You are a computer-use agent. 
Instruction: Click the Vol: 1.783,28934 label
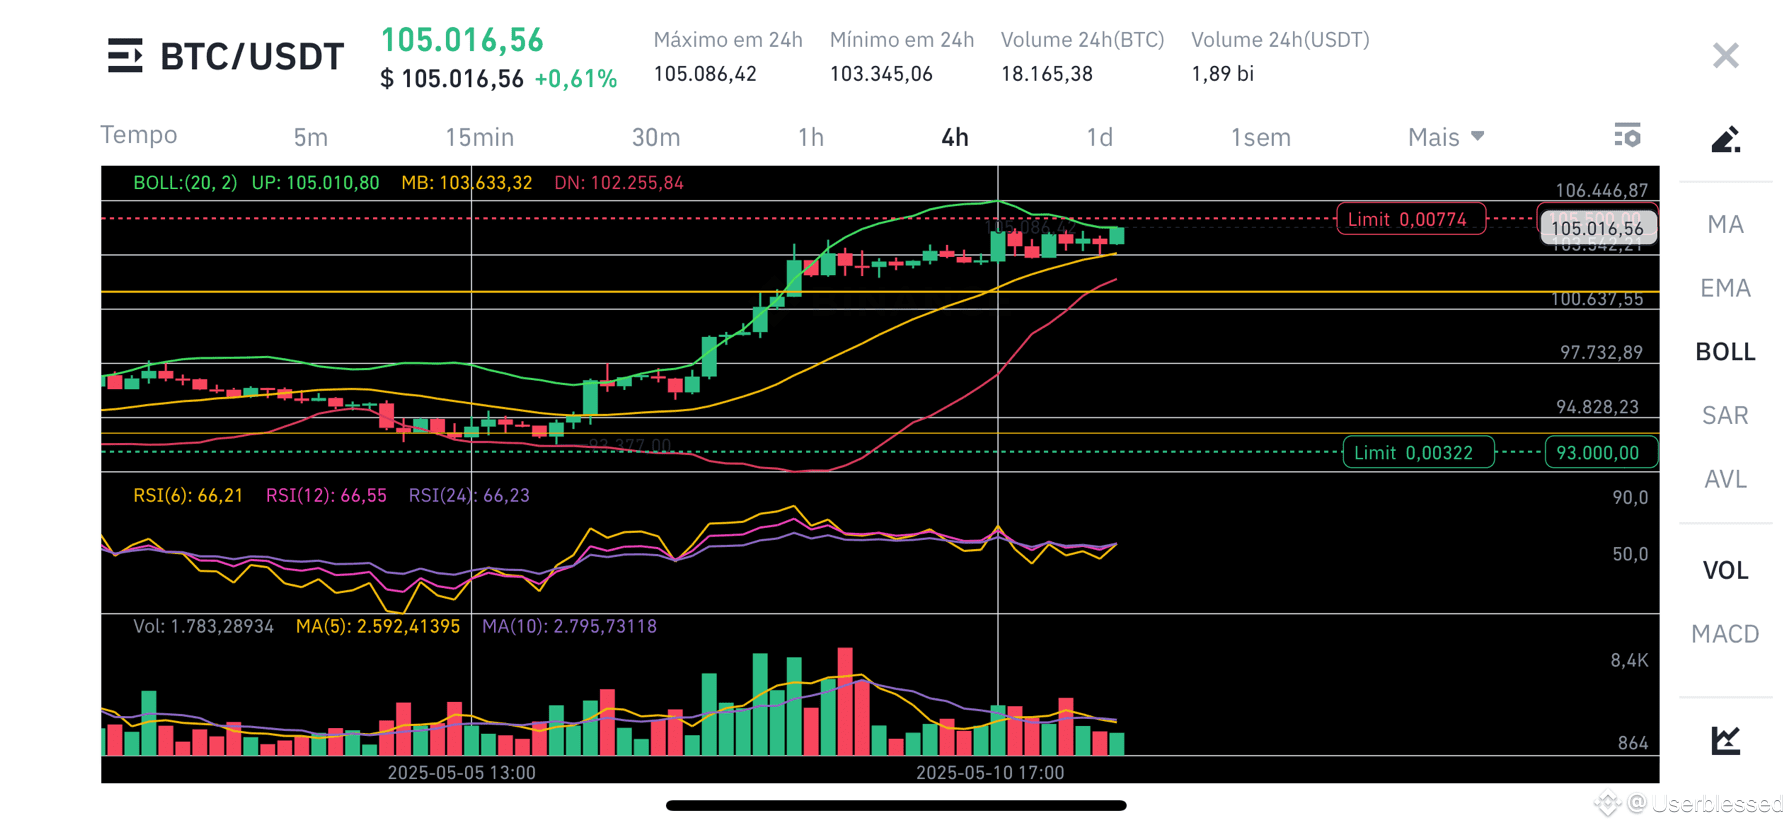point(203,627)
